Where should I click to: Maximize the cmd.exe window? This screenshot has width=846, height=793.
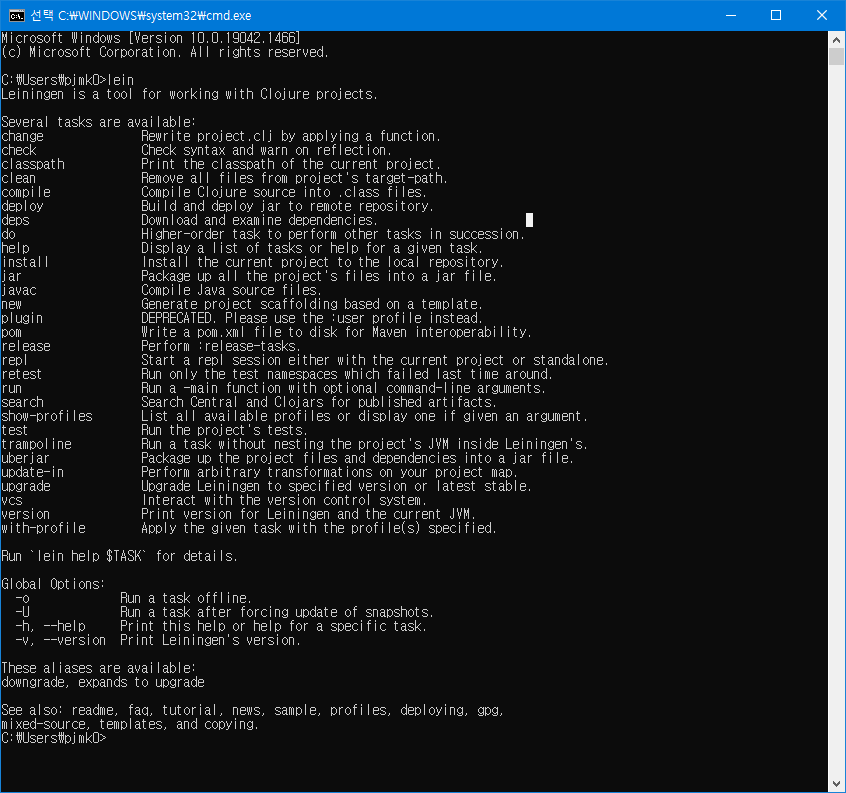tap(776, 16)
